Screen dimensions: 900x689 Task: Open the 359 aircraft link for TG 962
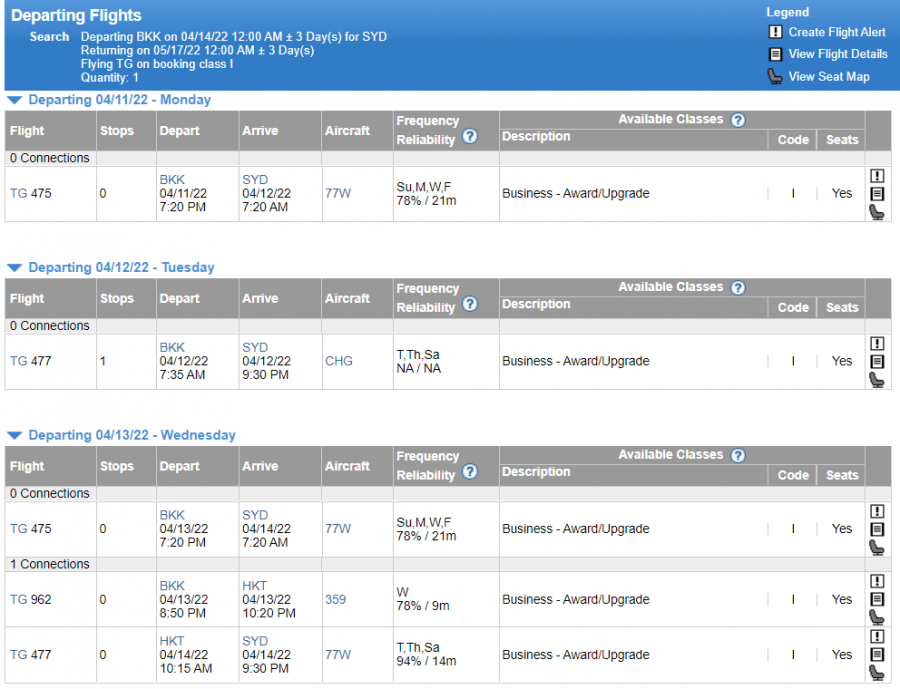(x=335, y=600)
